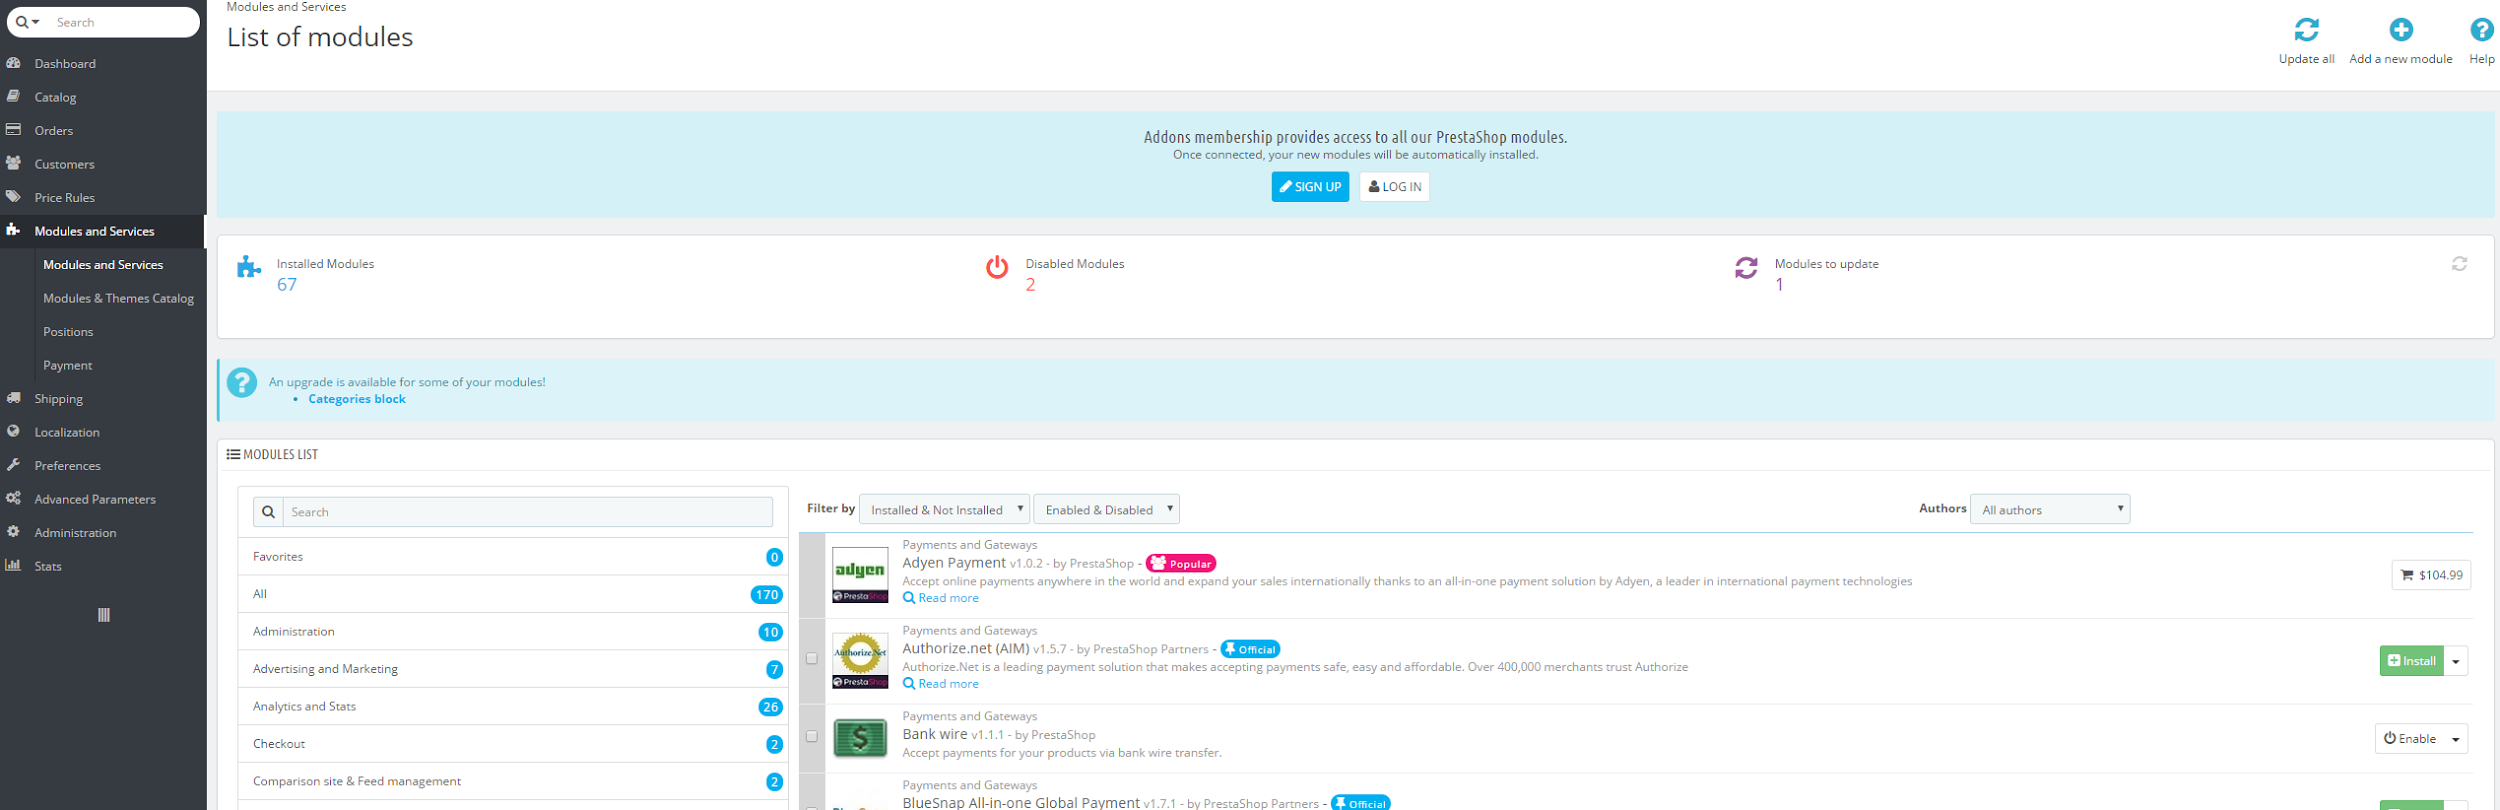Open the All authors dropdown
2500x810 pixels.
click(2050, 509)
